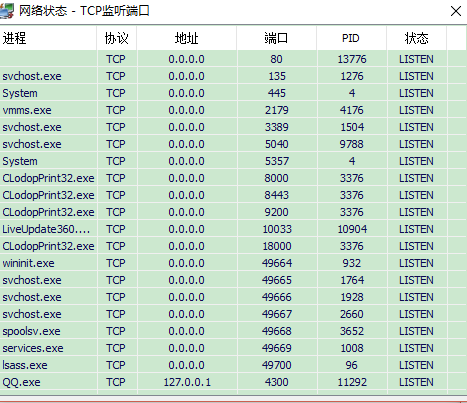Viewport: 467px width, 403px height.
Task: Click port 9200 cell
Action: click(x=277, y=212)
